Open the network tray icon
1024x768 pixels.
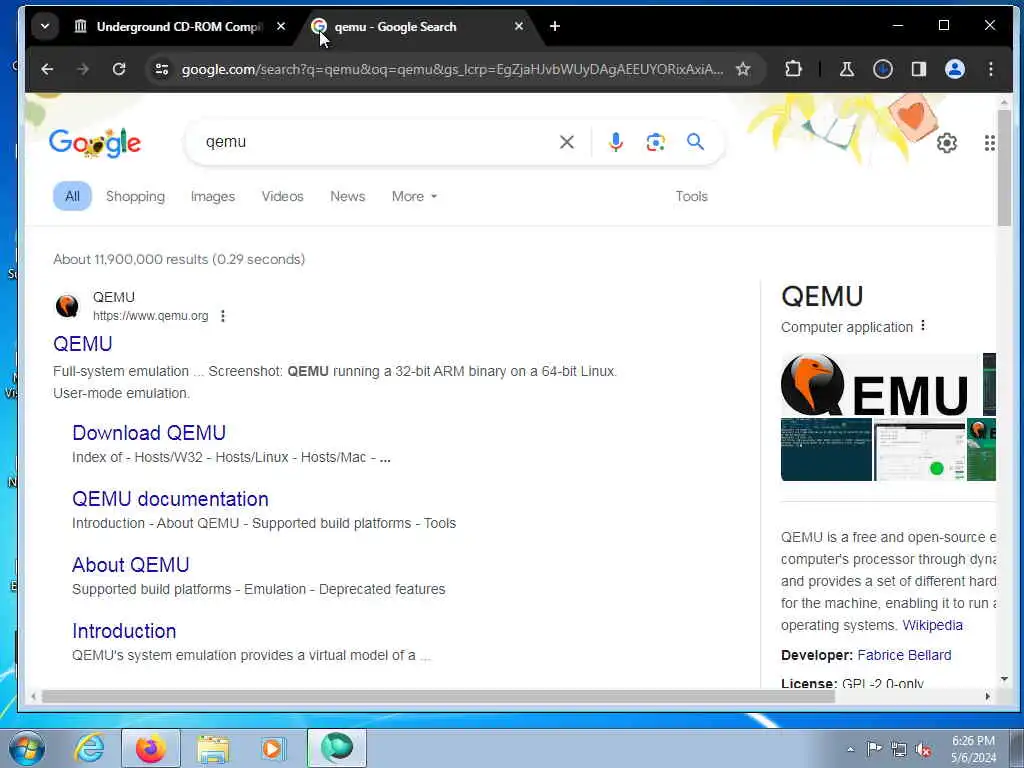tap(899, 749)
